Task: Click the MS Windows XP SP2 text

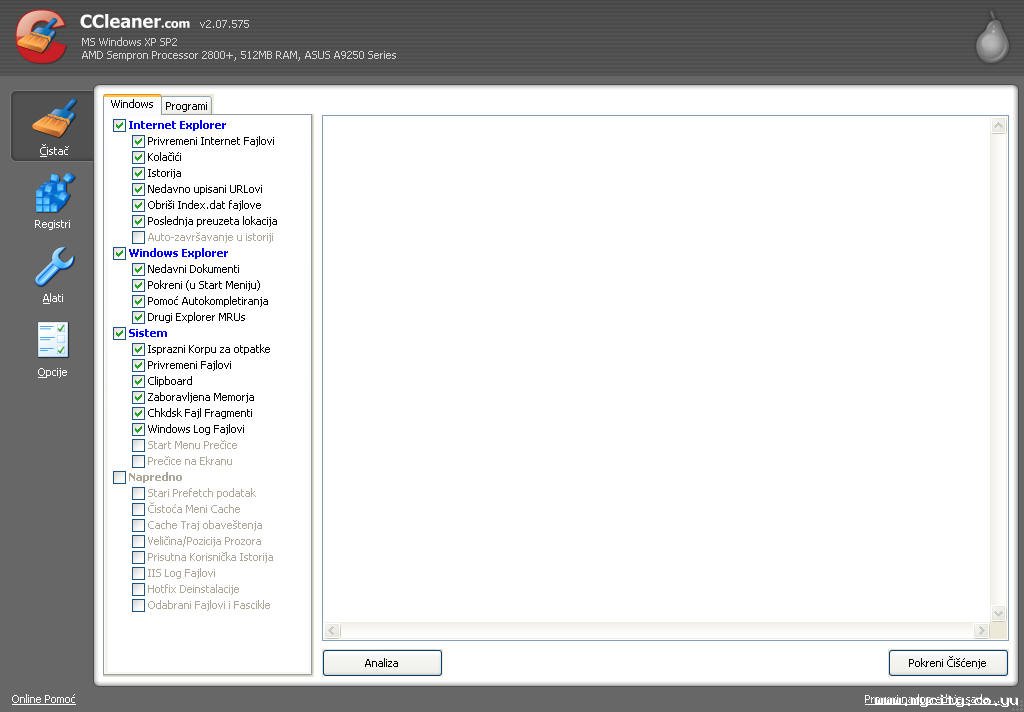Action: (129, 42)
